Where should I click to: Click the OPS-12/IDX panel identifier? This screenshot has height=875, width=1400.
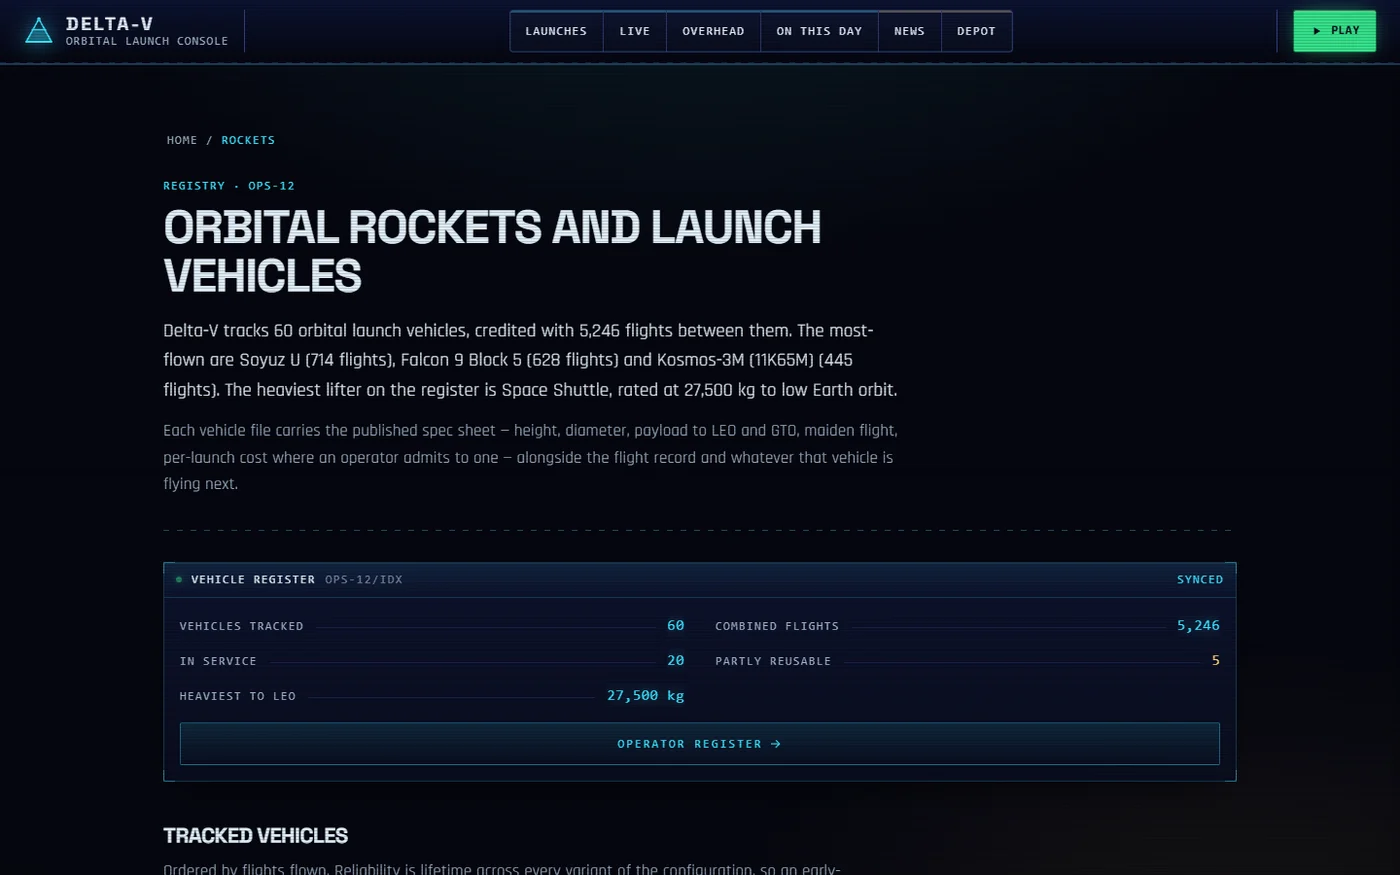click(x=364, y=580)
